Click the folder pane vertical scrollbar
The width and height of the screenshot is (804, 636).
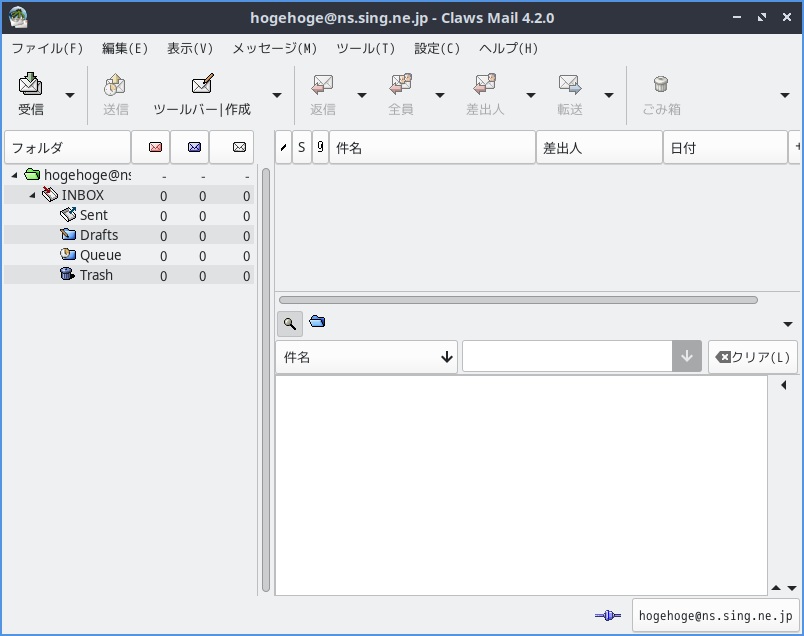tap(266, 380)
